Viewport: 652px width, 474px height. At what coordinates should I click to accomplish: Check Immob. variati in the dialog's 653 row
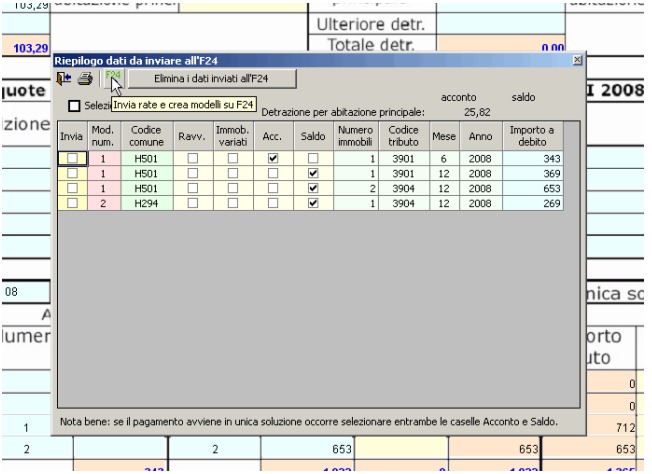click(231, 188)
